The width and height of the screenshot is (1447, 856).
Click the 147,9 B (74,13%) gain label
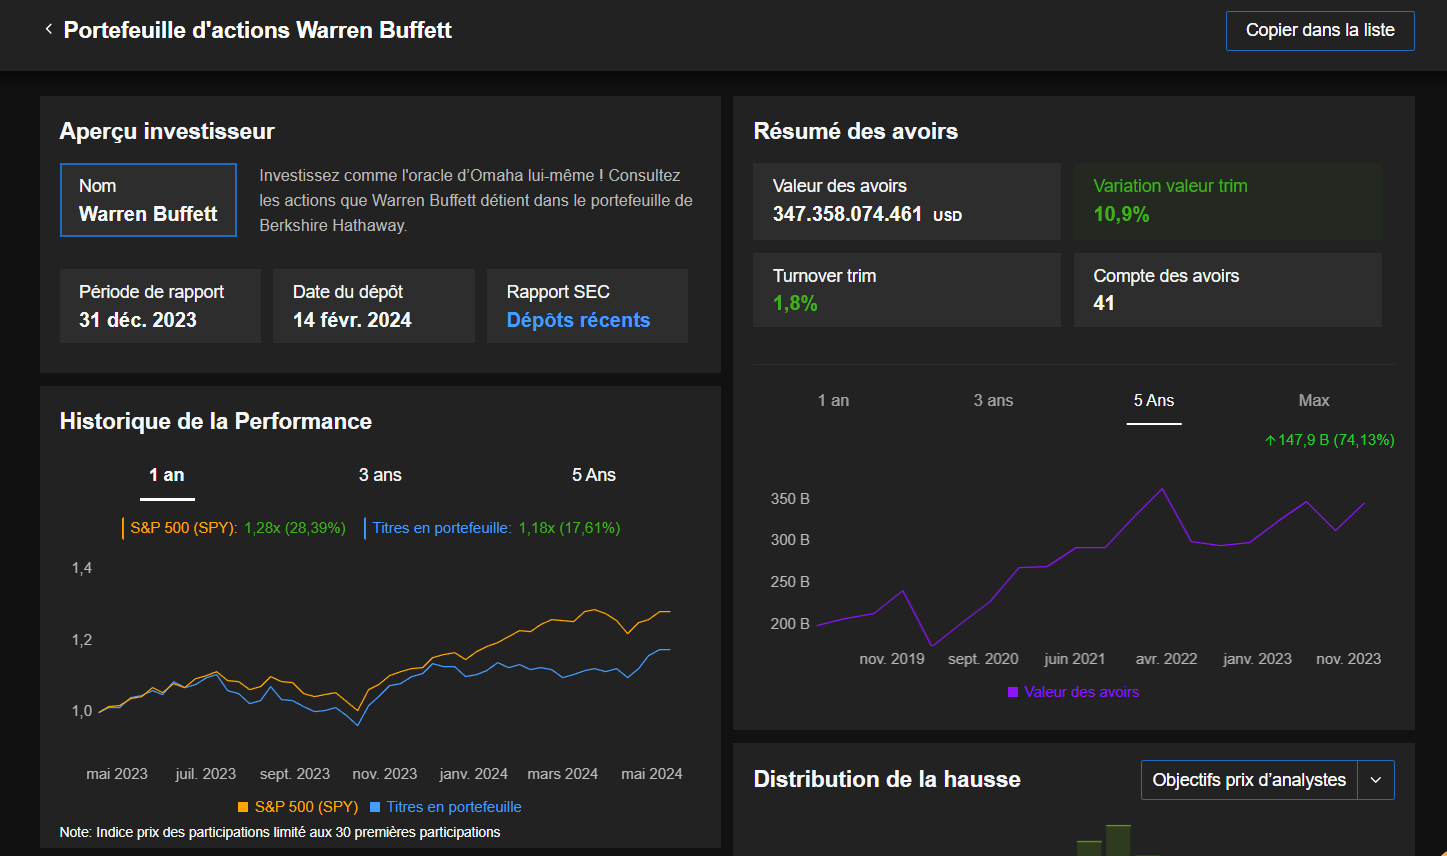[1329, 440]
